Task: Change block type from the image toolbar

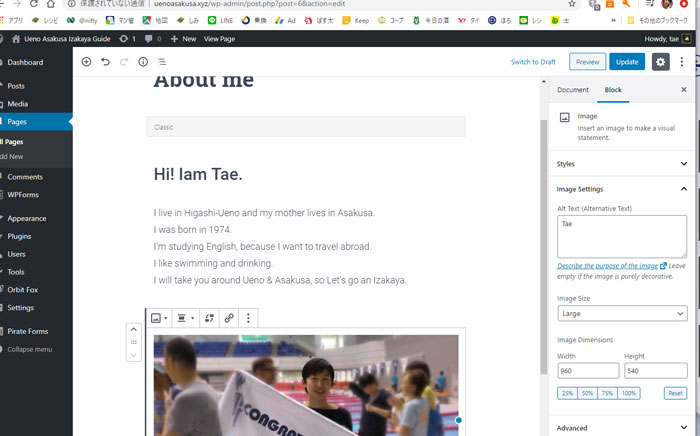Action: tap(159, 318)
